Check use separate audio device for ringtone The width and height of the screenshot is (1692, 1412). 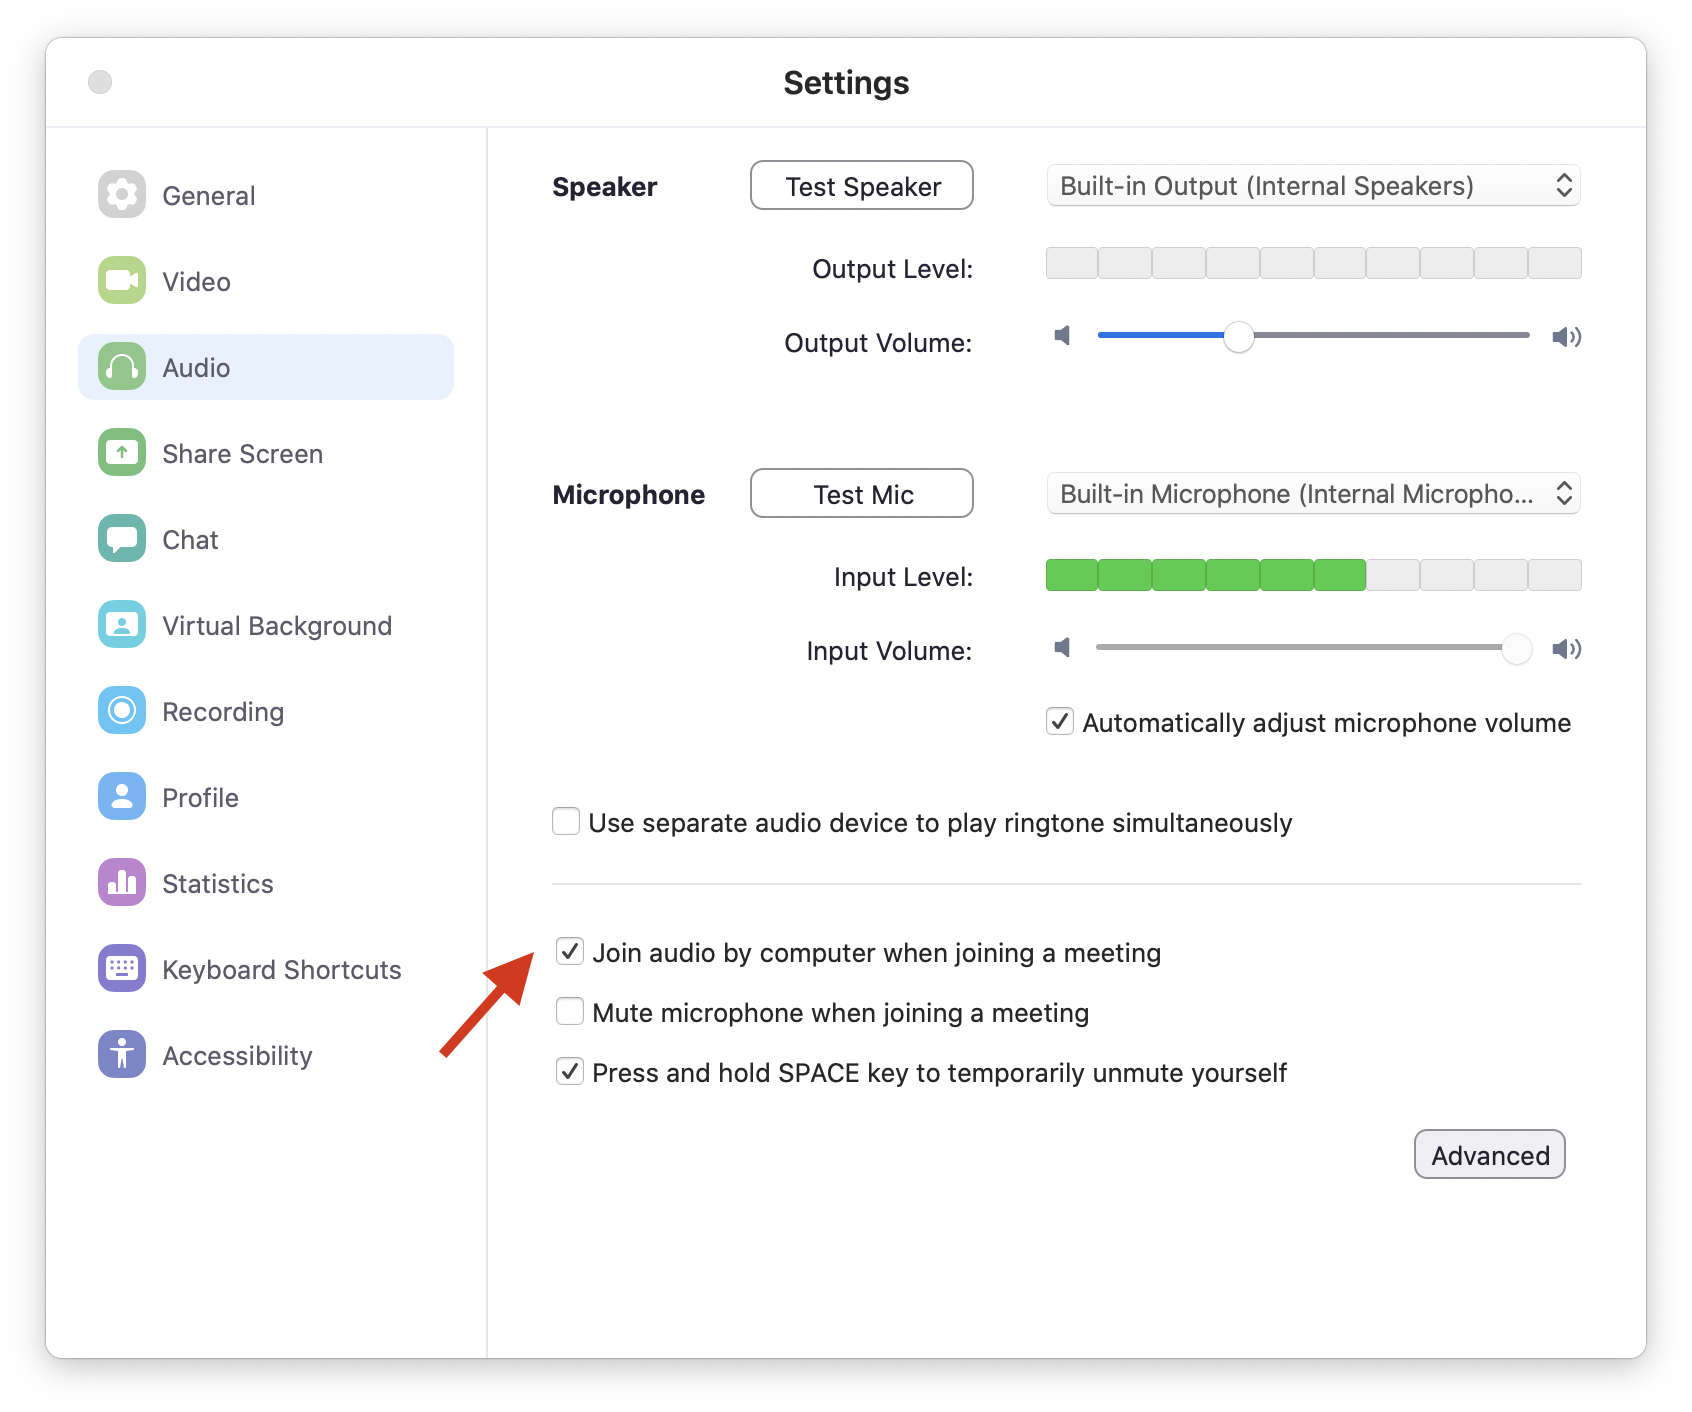pyautogui.click(x=566, y=821)
